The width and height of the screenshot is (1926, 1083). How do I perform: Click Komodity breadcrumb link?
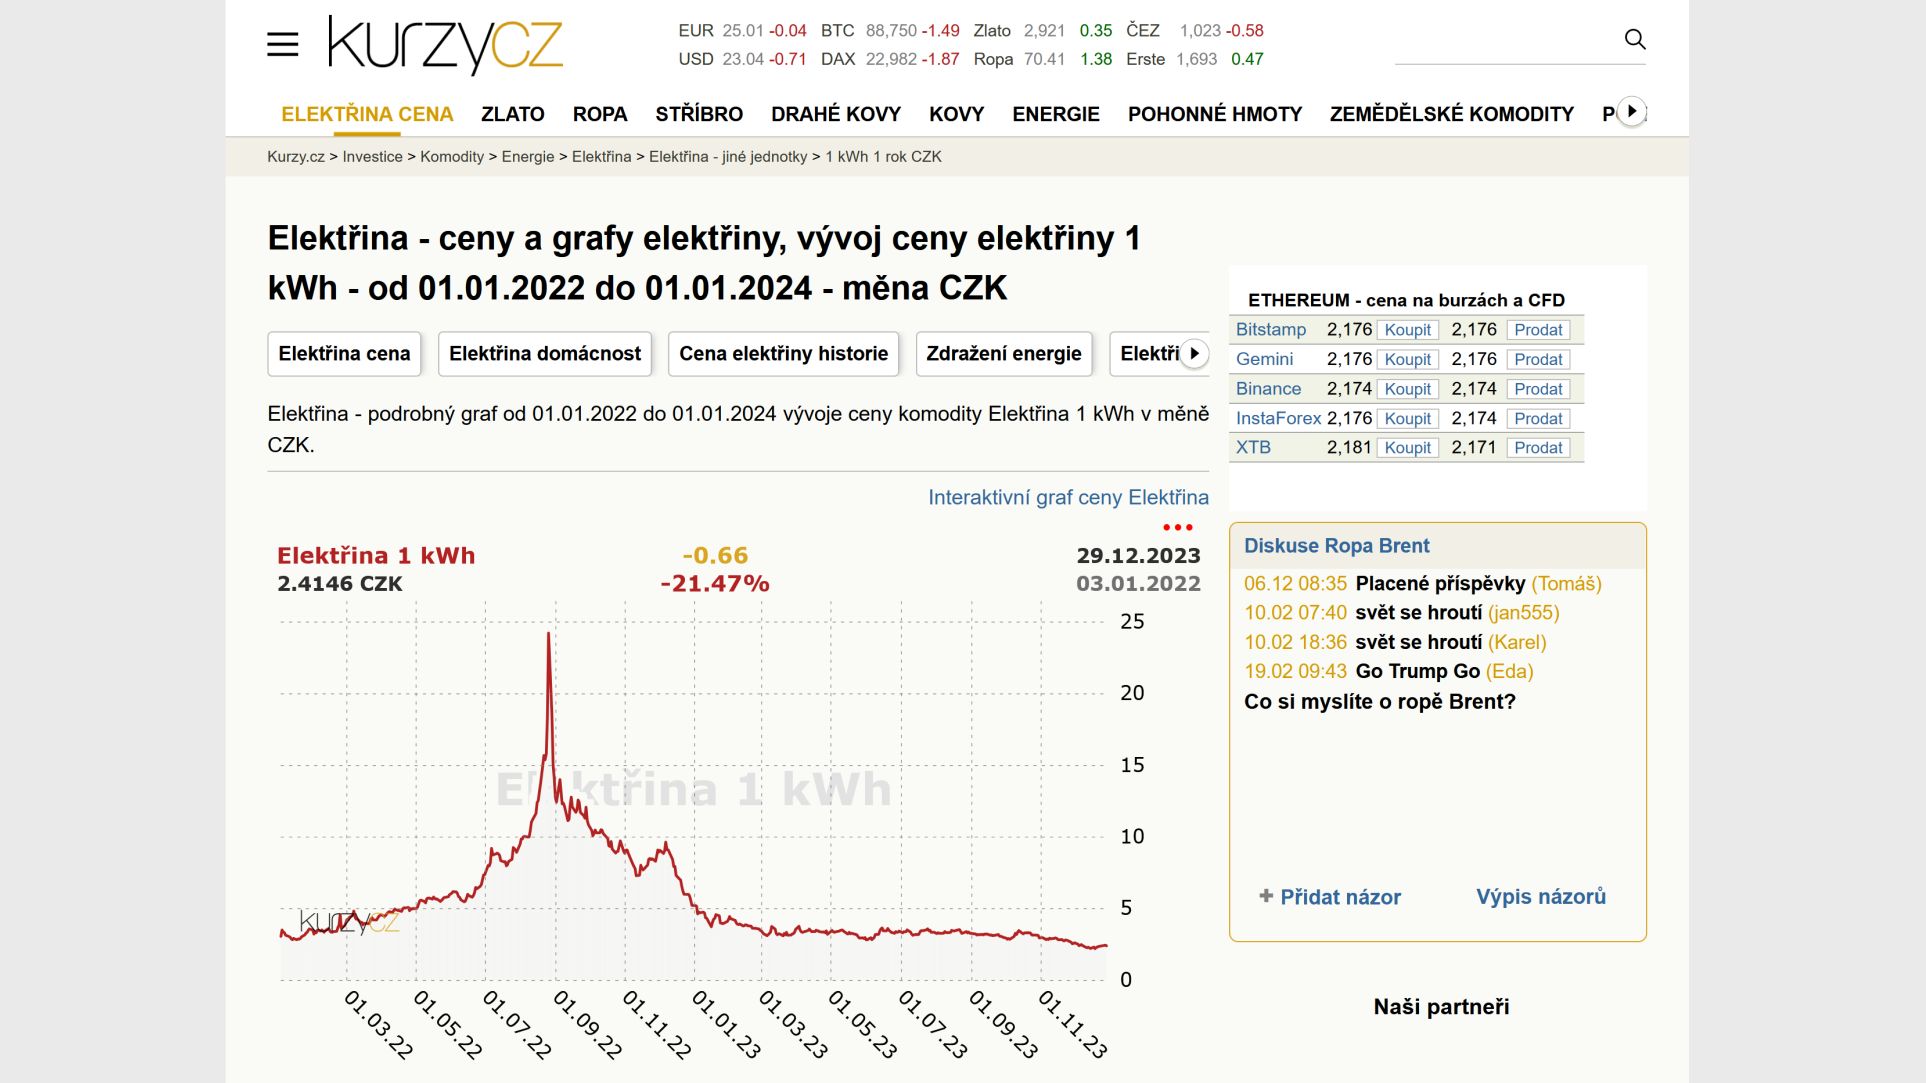click(452, 157)
